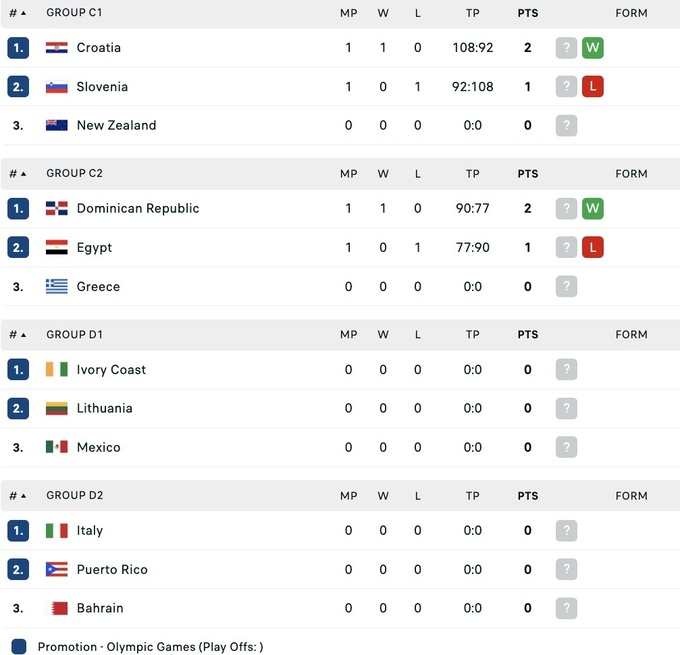Viewport: 680px width, 655px height.
Task: Sort Group D2 by MP column
Action: pyautogui.click(x=348, y=496)
